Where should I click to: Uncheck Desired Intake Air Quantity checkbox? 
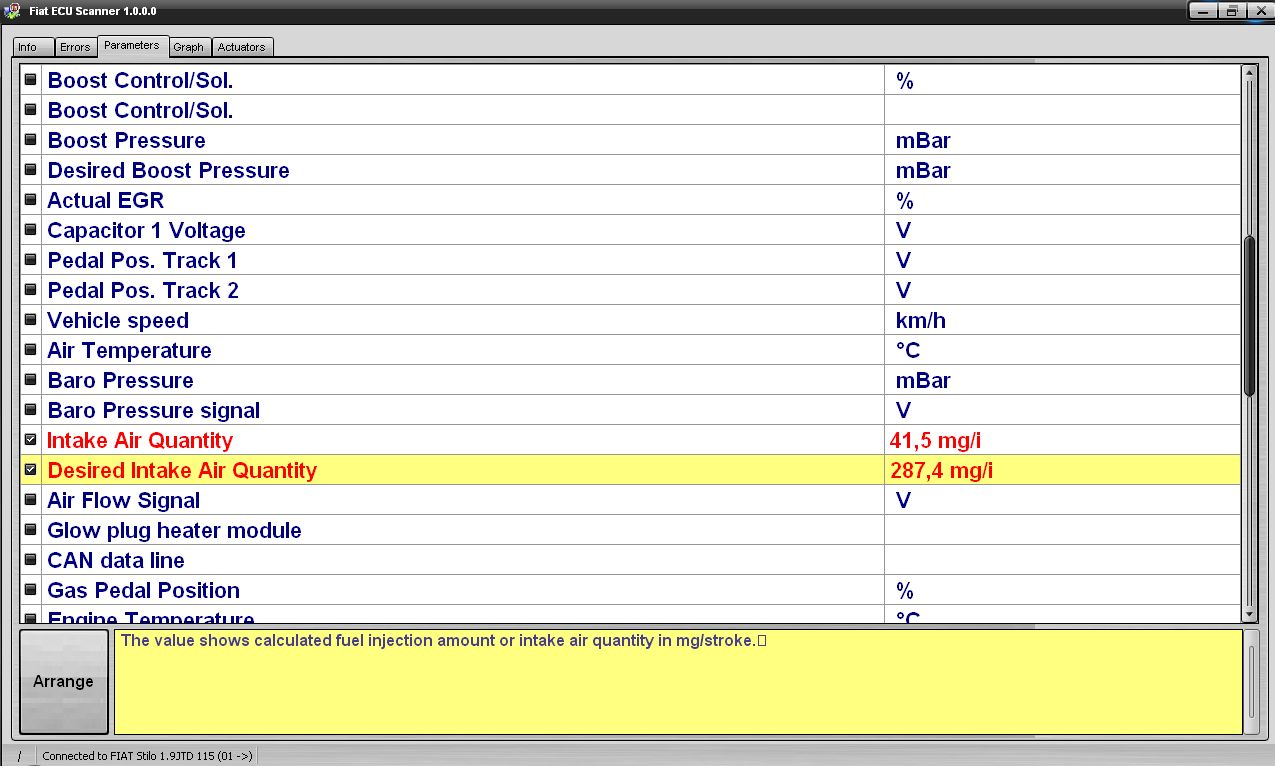30,469
